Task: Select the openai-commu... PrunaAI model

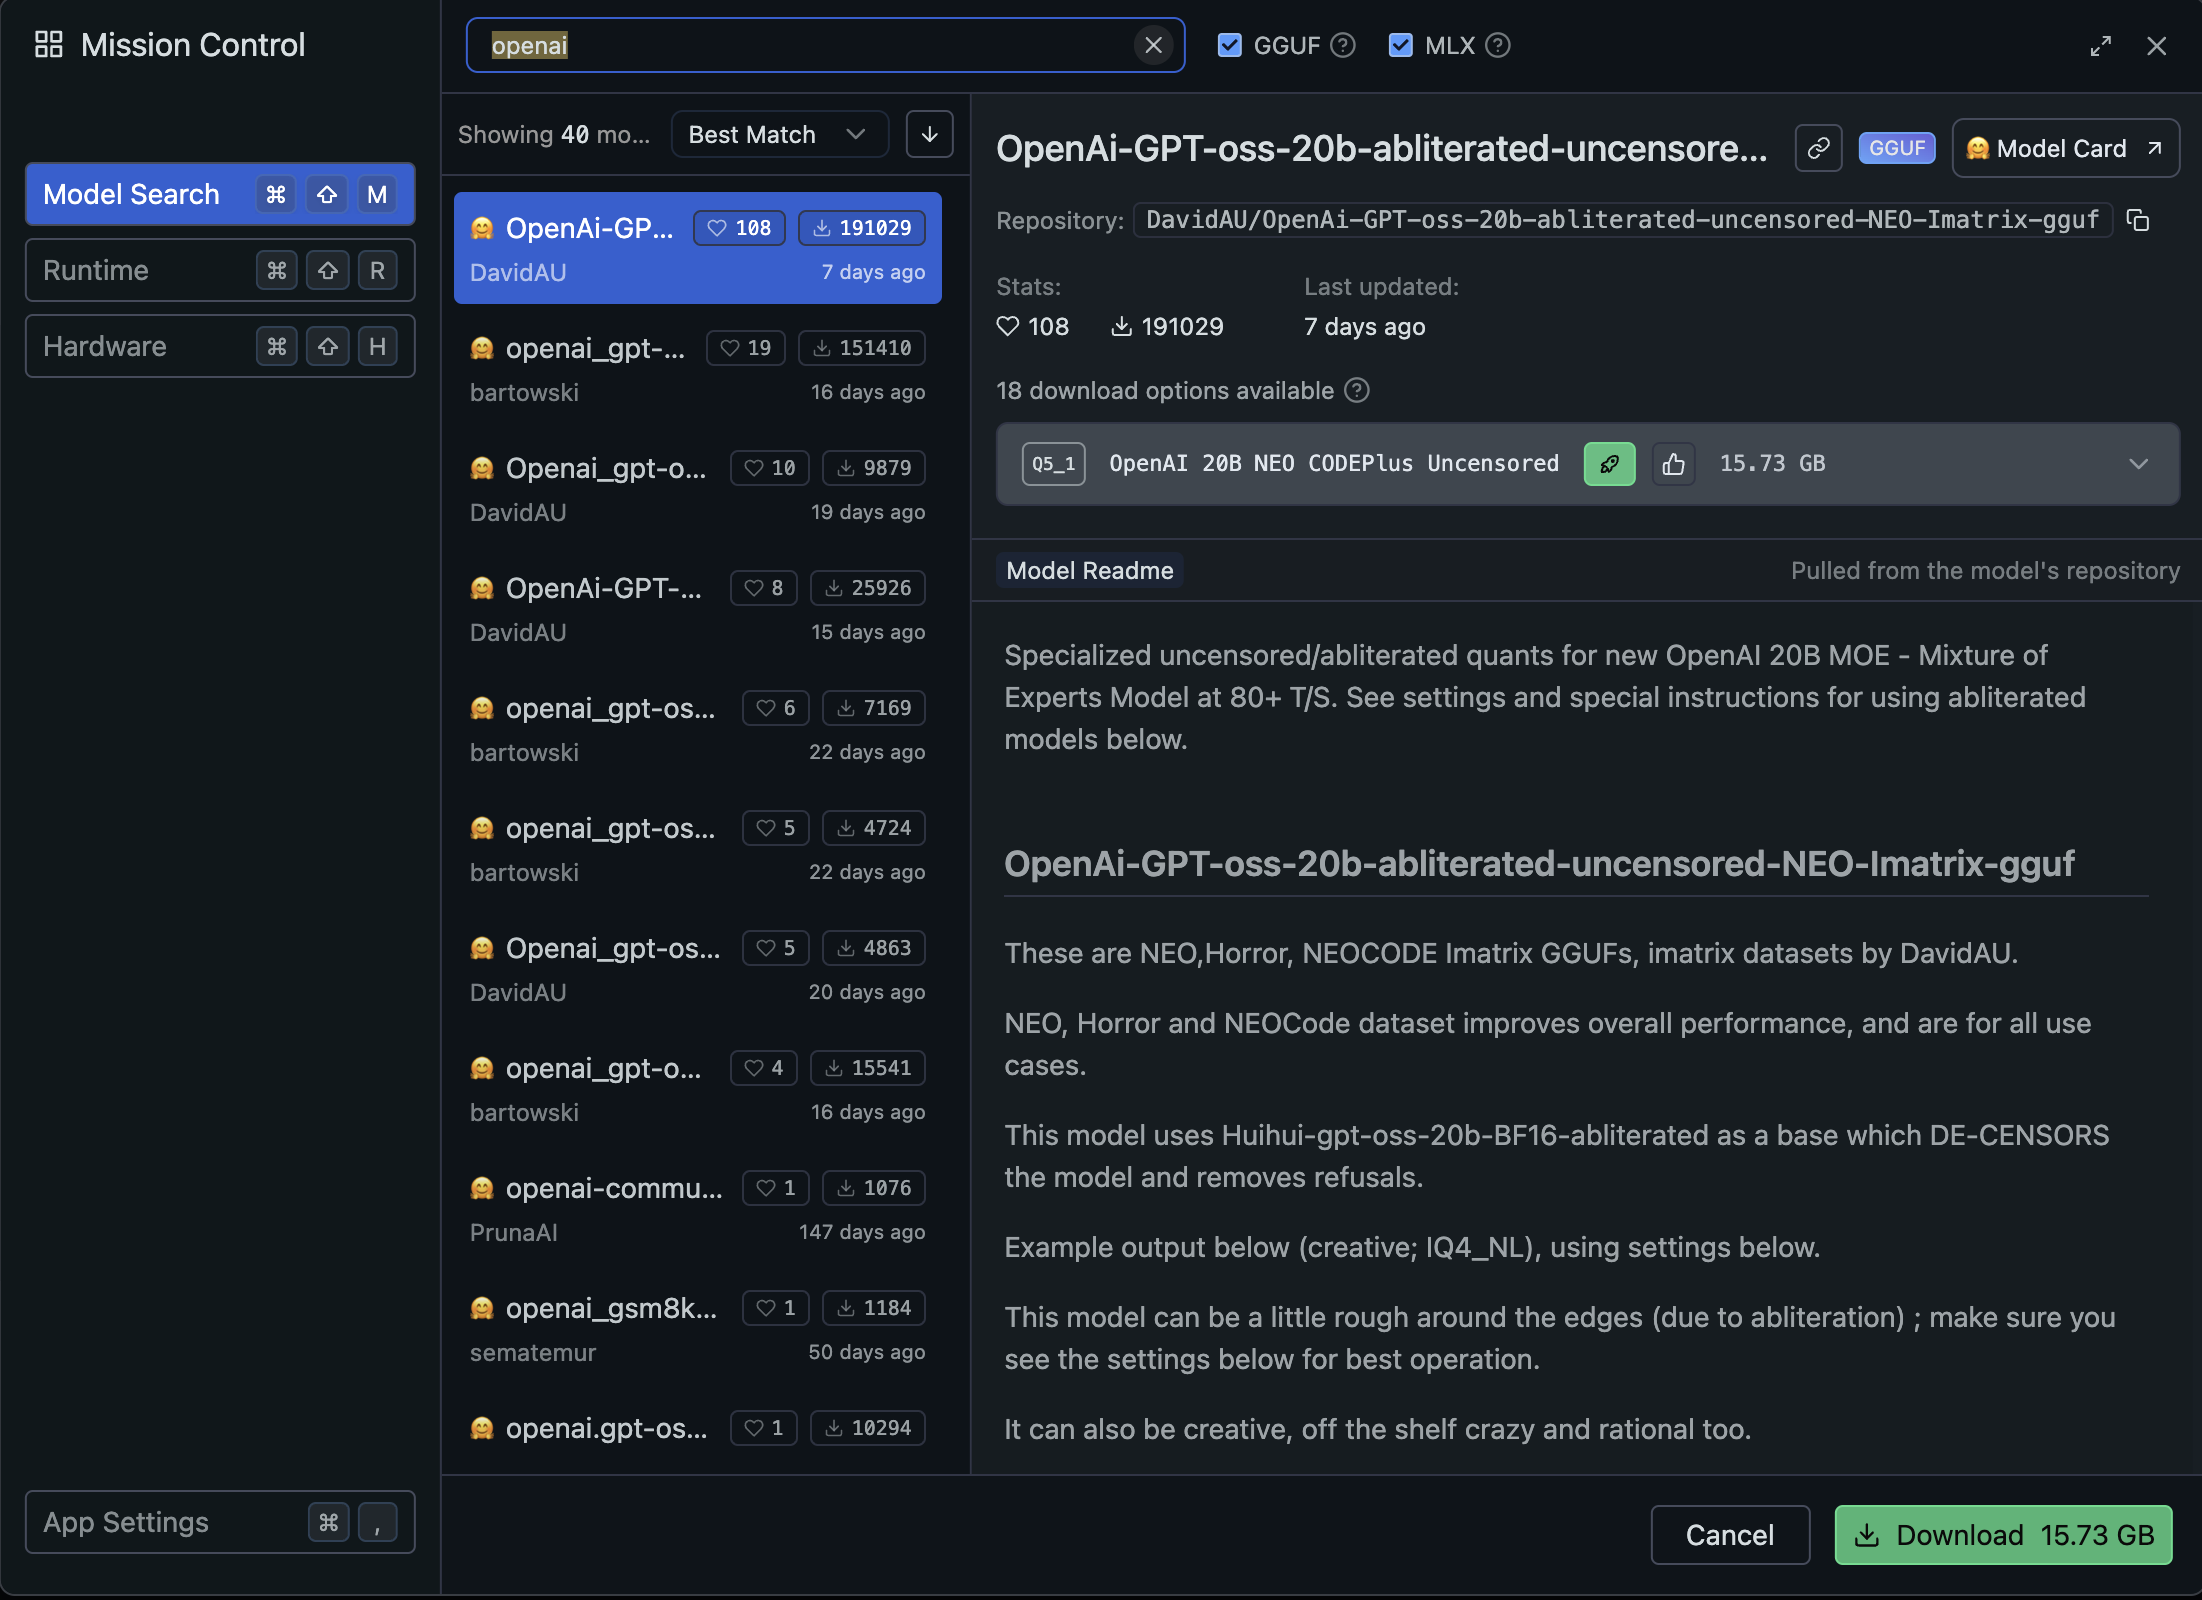Action: [697, 1208]
